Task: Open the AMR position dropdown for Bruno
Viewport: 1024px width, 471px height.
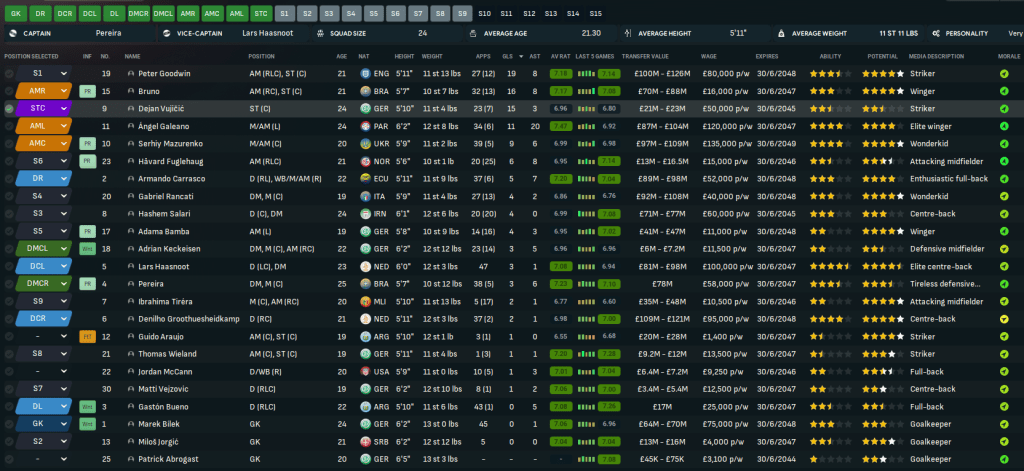Action: coord(63,91)
